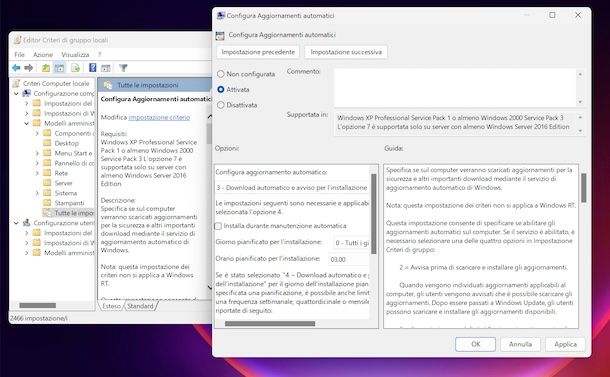Click the Opzioni panel horizontal scrollbar thumb

tap(270, 324)
